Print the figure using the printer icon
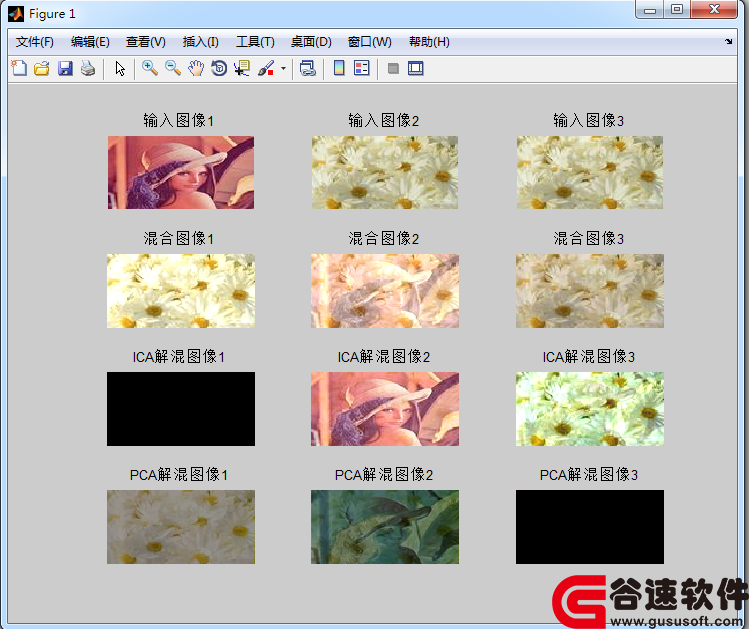The image size is (749, 629). tap(88, 68)
